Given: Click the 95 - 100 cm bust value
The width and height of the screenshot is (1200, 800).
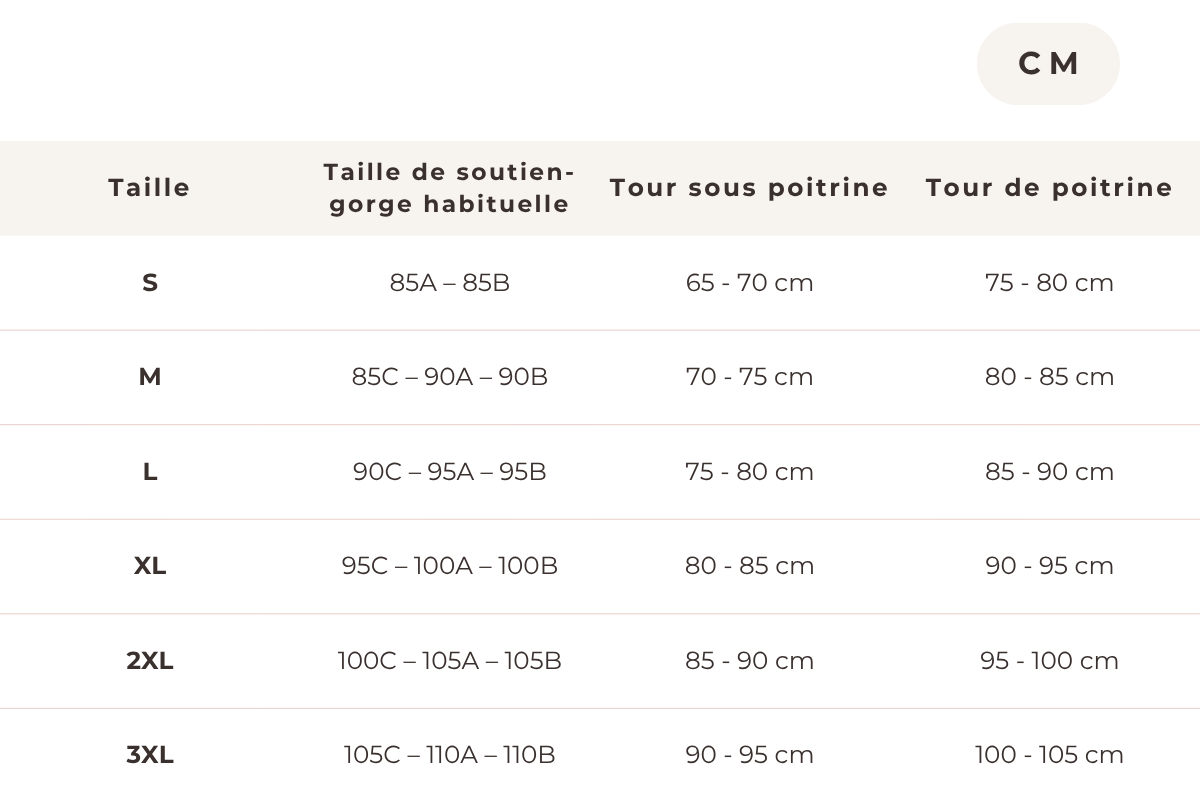Looking at the screenshot, I should 1049,661.
